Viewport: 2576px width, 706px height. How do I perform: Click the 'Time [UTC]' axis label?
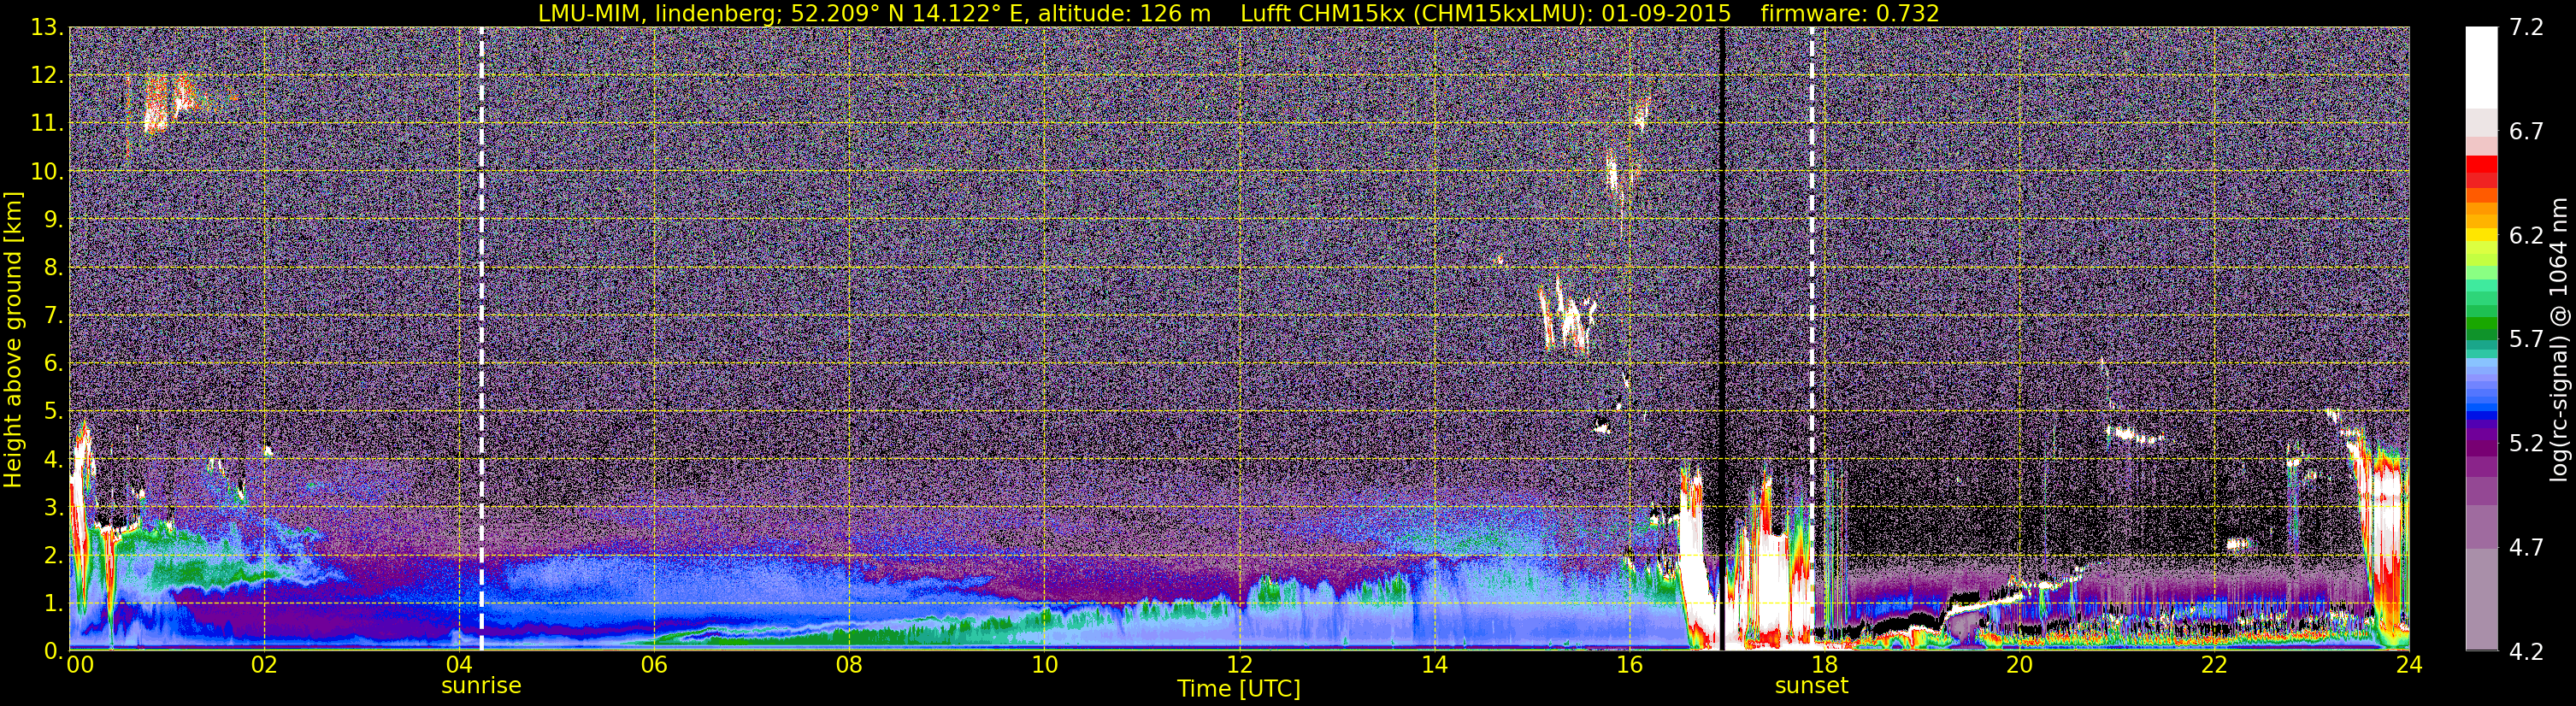(1239, 689)
